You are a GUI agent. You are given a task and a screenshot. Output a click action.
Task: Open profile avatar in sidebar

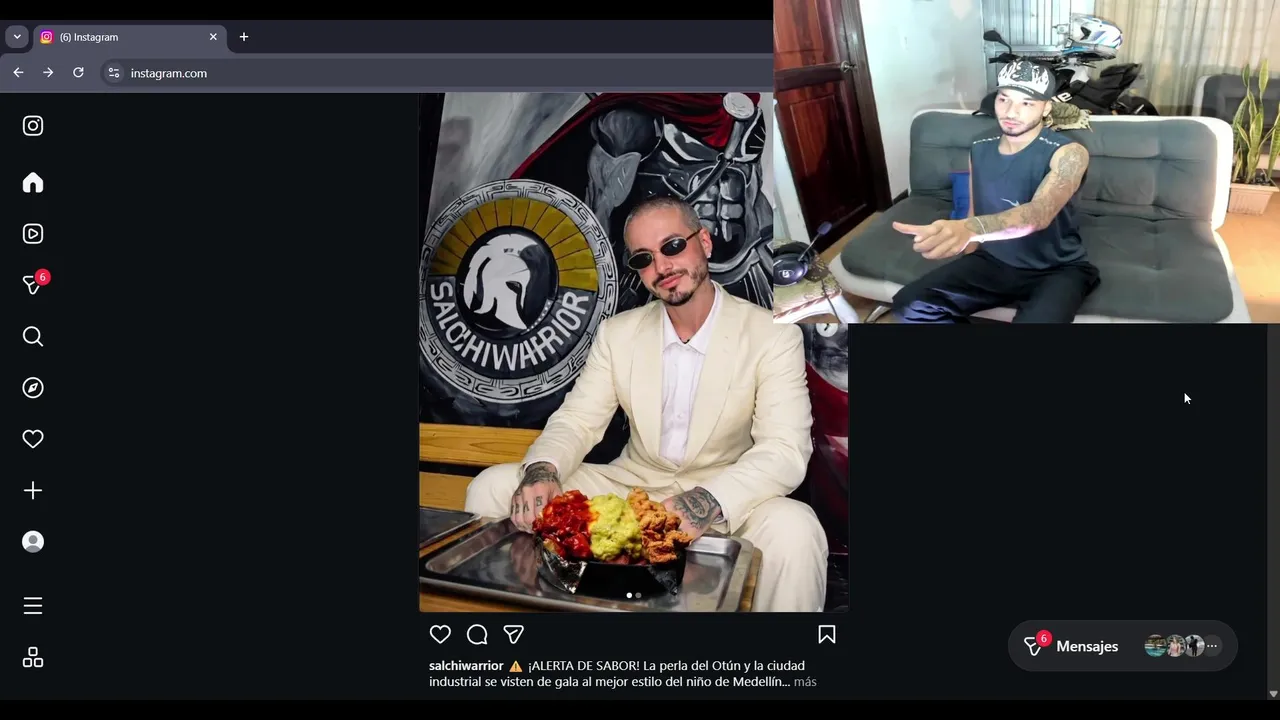pyautogui.click(x=33, y=541)
